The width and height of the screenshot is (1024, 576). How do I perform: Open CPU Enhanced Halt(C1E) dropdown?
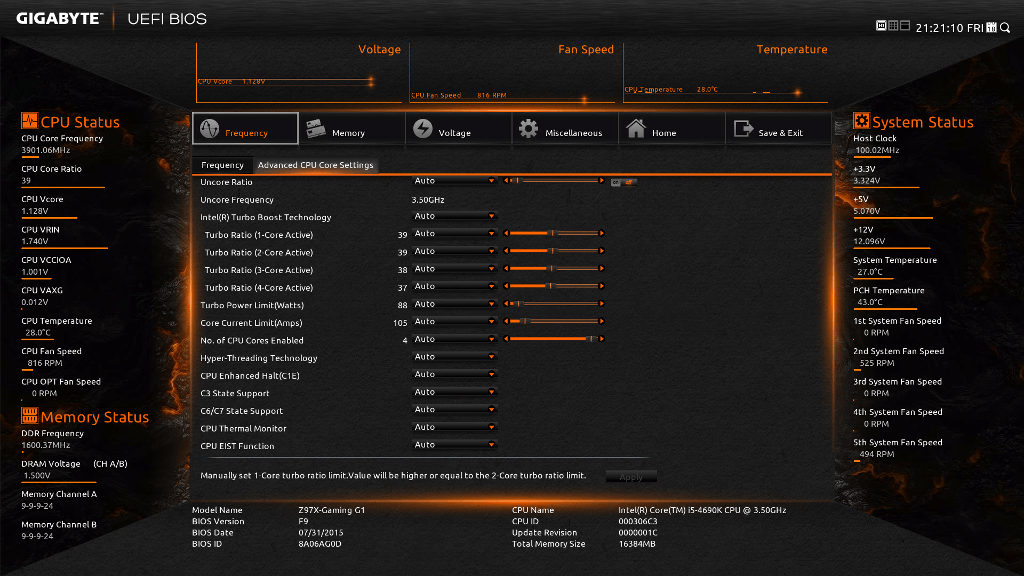point(454,375)
